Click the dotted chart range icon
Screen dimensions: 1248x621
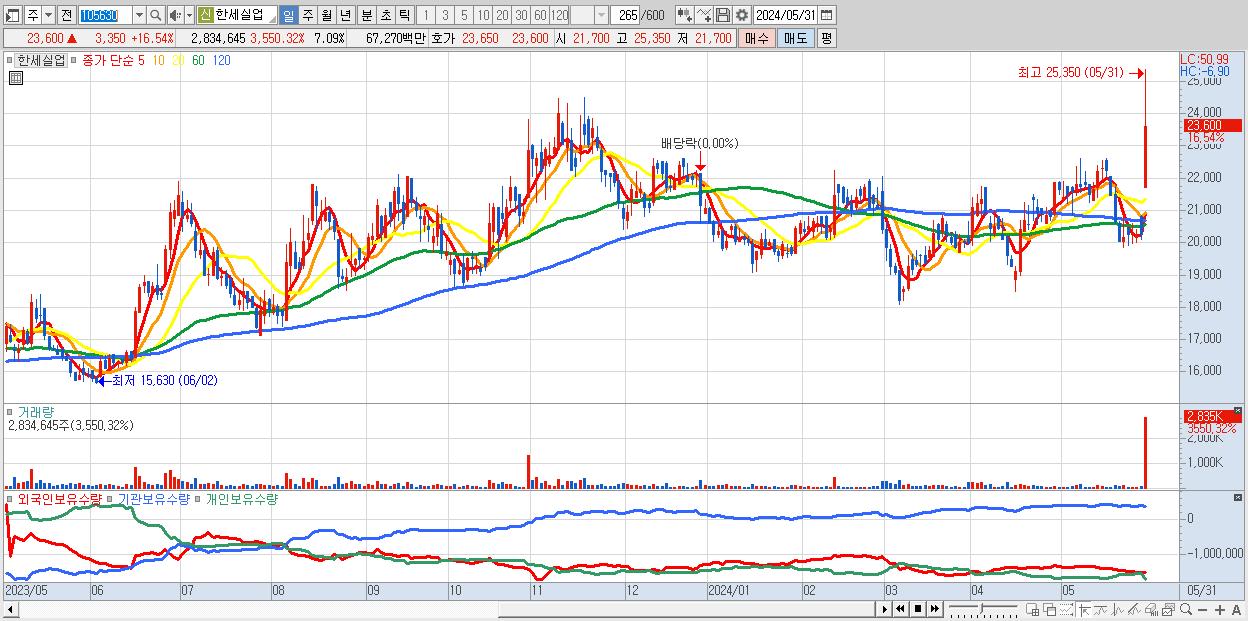[x=1066, y=609]
